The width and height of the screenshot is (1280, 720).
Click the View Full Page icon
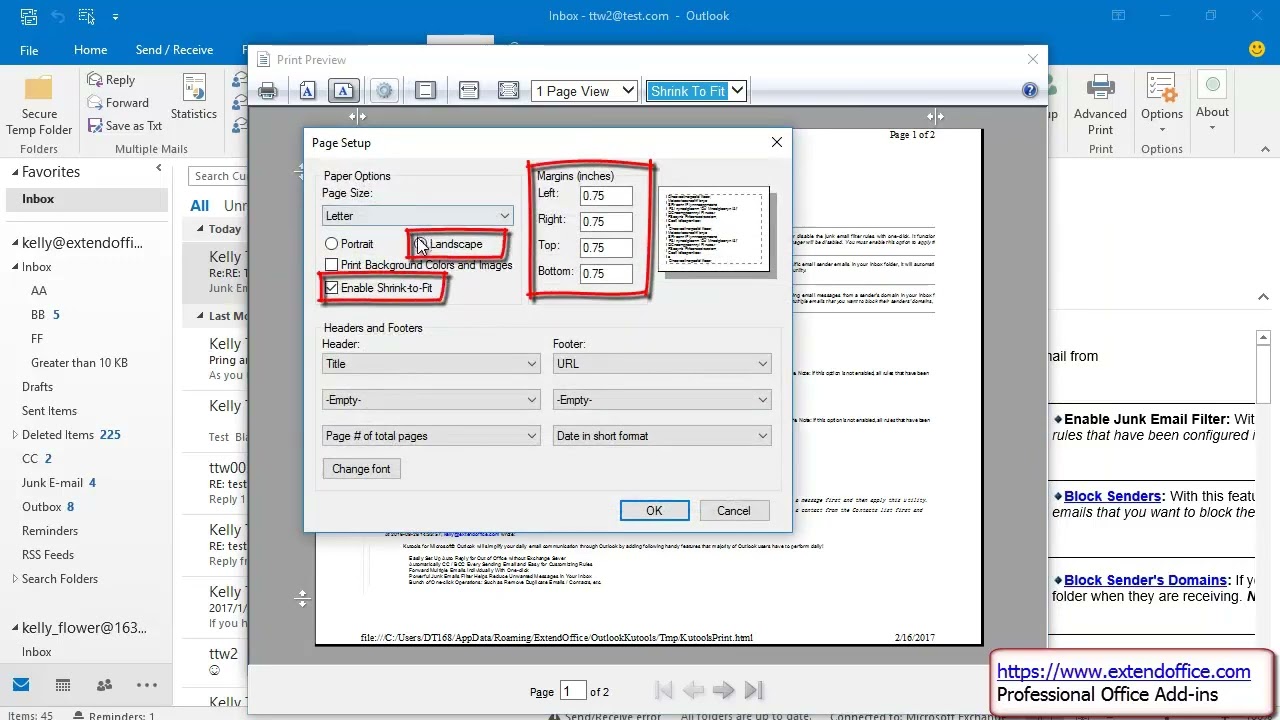[x=508, y=91]
